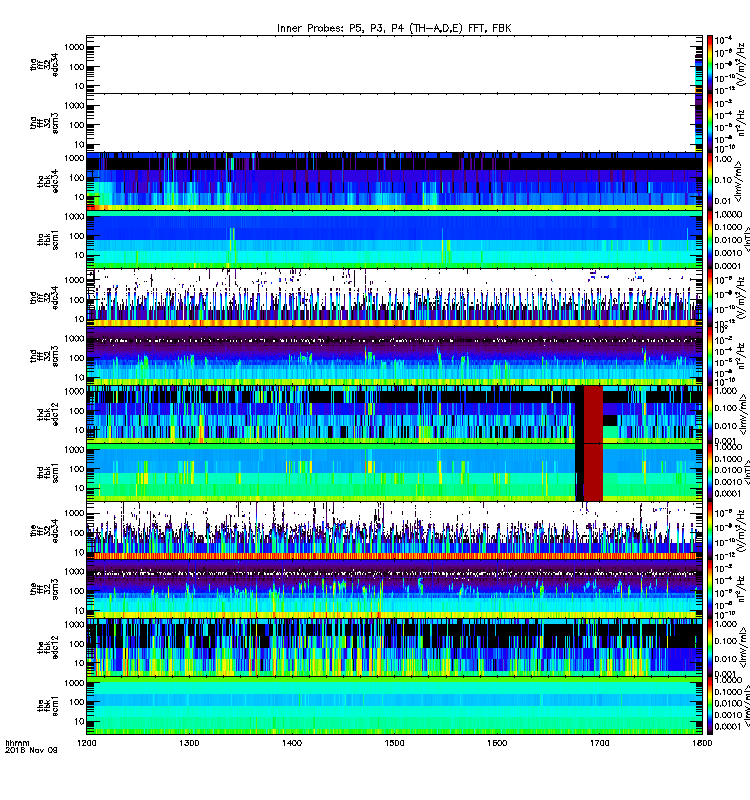The height and width of the screenshot is (800, 750).
Task: Click the '1700' time axis label
Action: 599,743
